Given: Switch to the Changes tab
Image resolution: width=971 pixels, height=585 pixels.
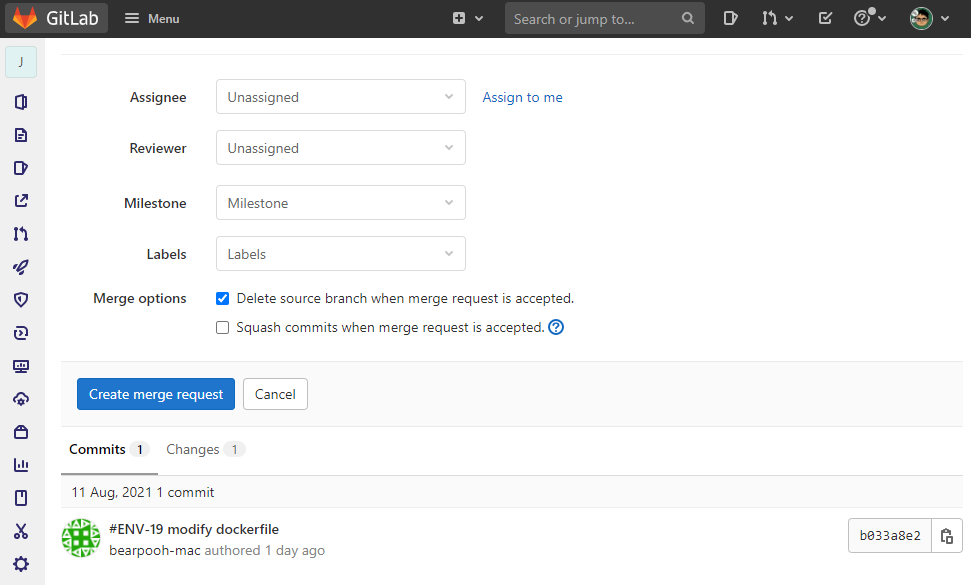Looking at the screenshot, I should pyautogui.click(x=205, y=449).
